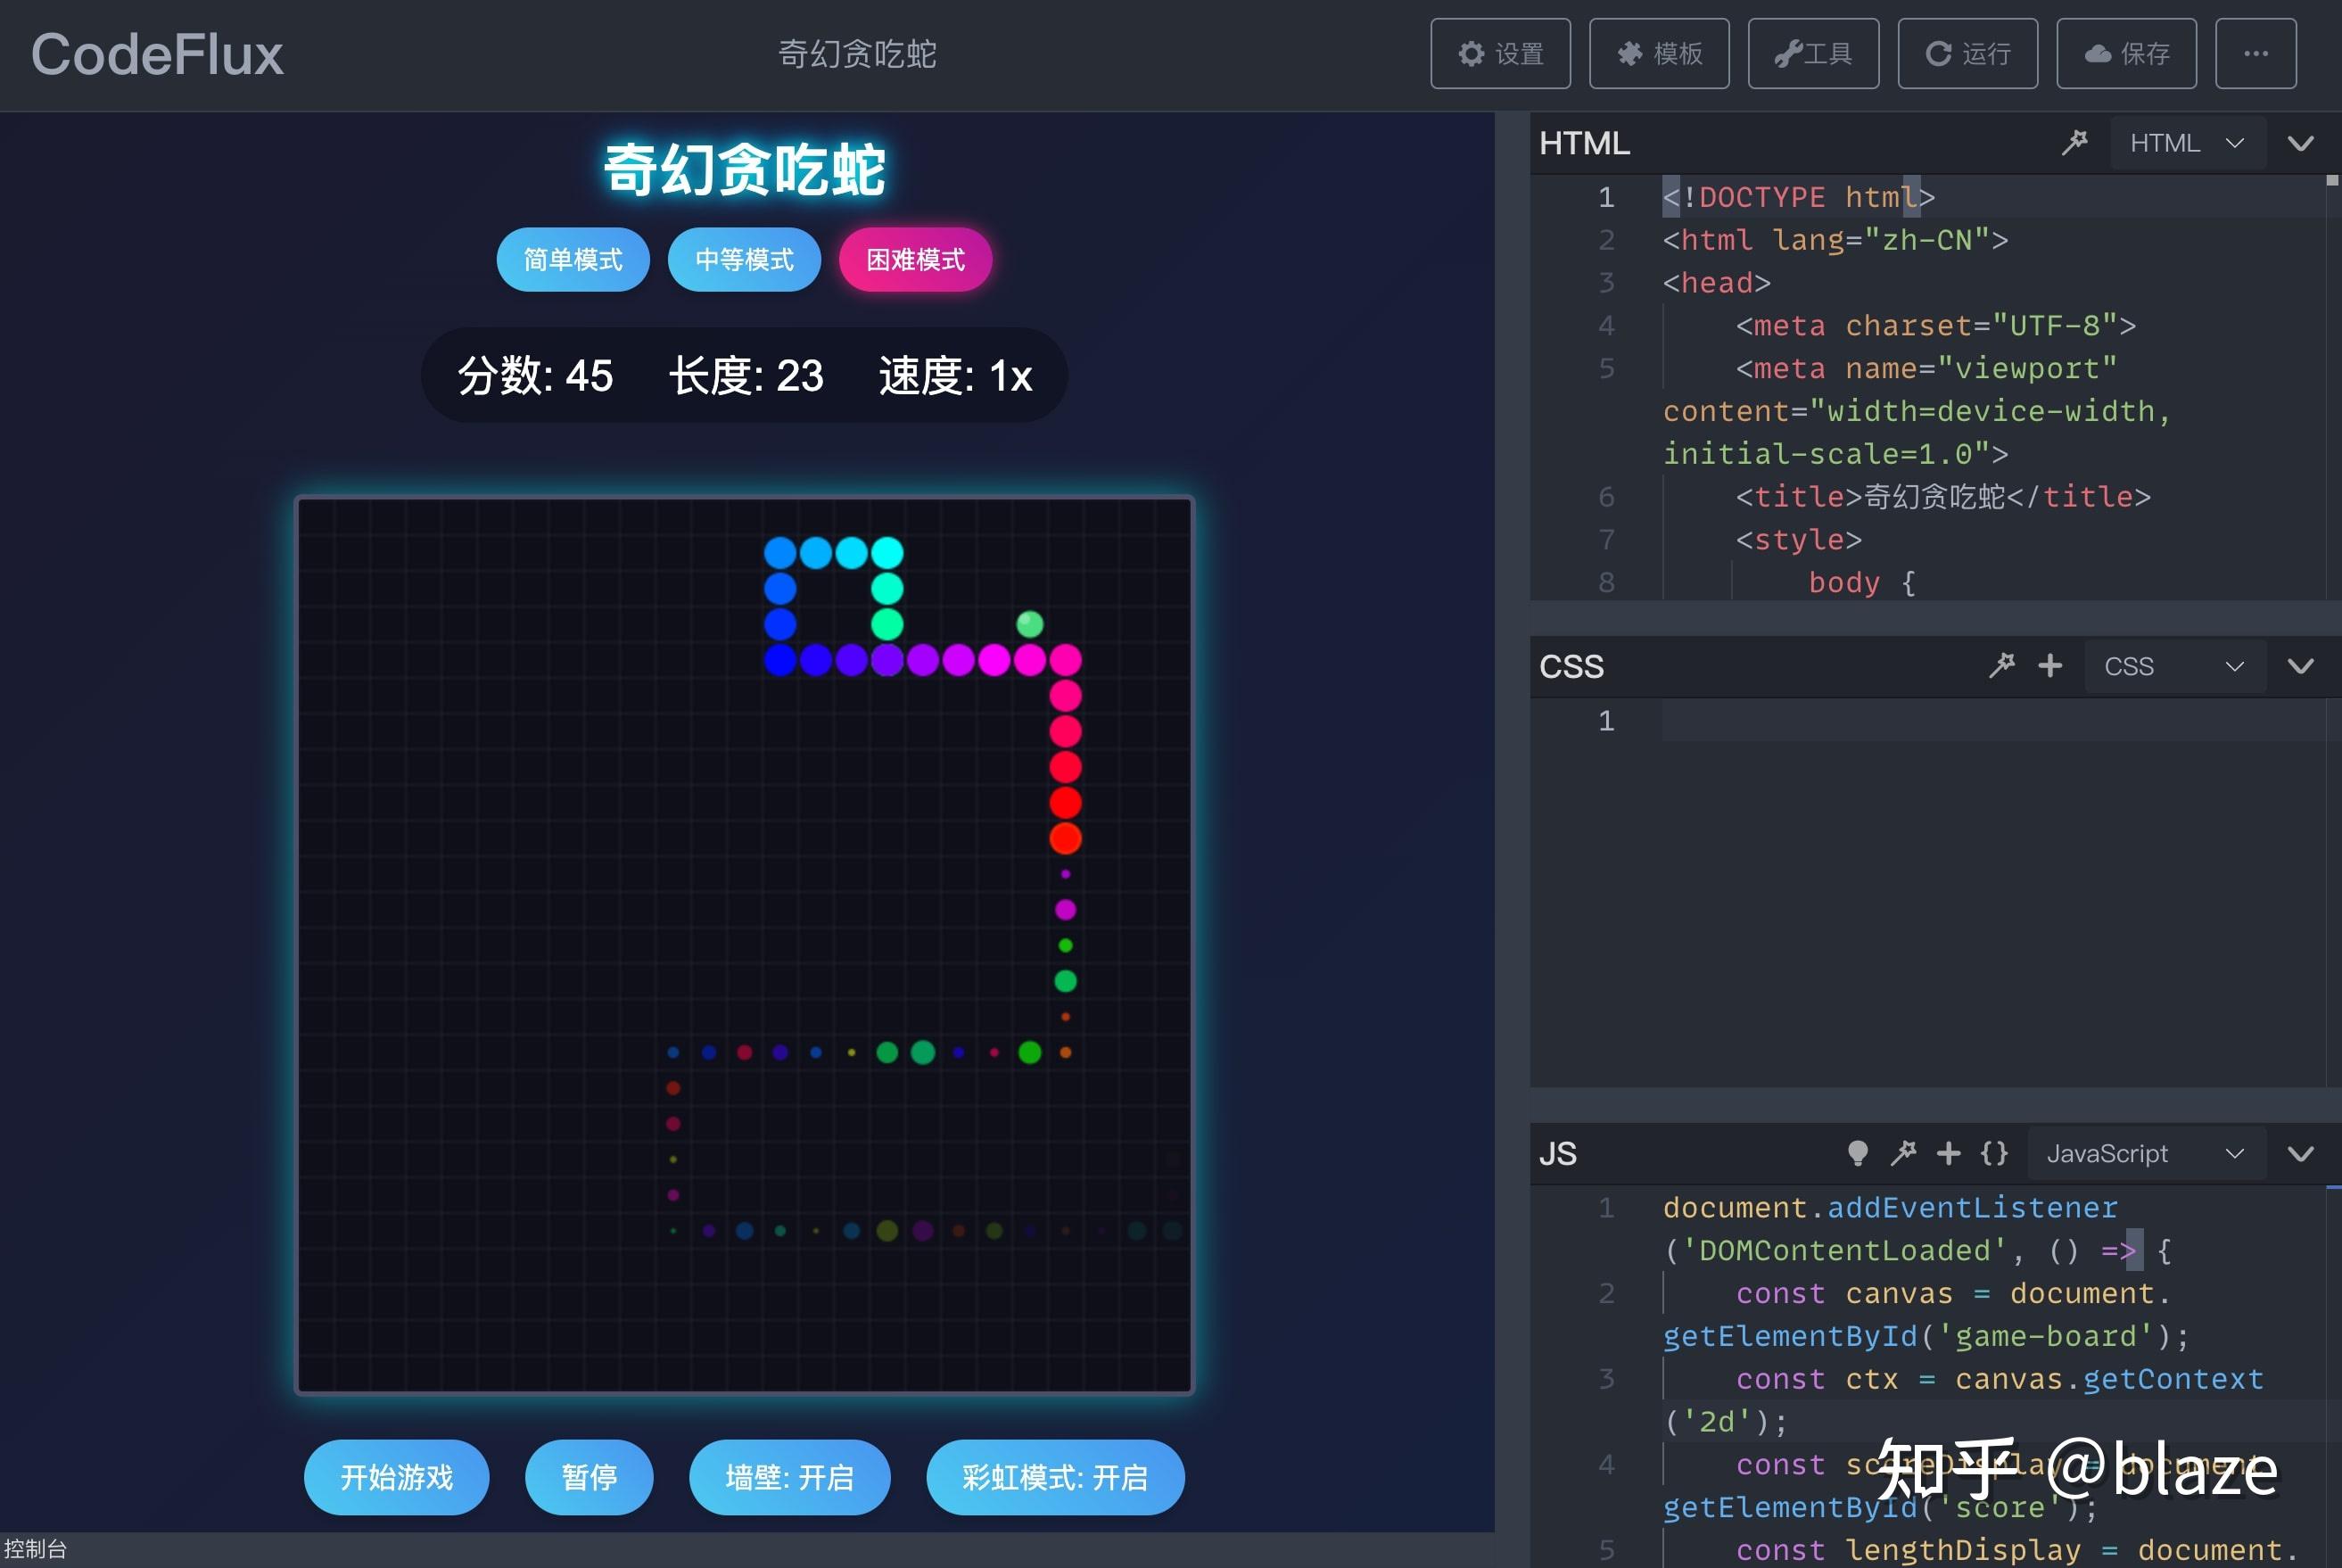The width and height of the screenshot is (2342, 1568).
Task: Click the pin icon in HTML panel header
Action: coord(2074,143)
